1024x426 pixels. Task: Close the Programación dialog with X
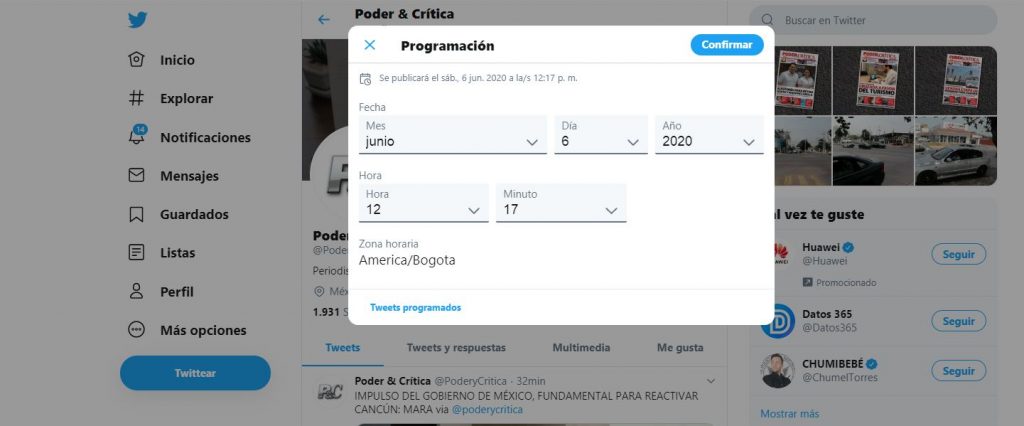point(370,45)
